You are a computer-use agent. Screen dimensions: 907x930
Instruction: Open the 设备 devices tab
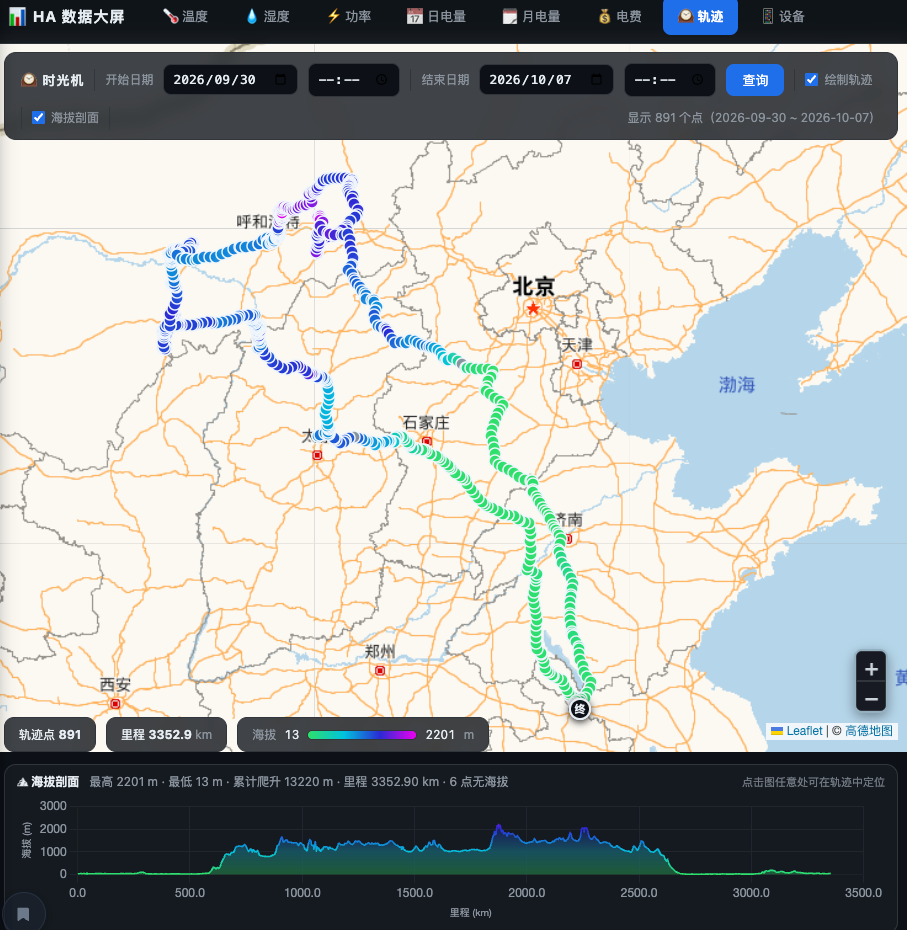pos(783,17)
